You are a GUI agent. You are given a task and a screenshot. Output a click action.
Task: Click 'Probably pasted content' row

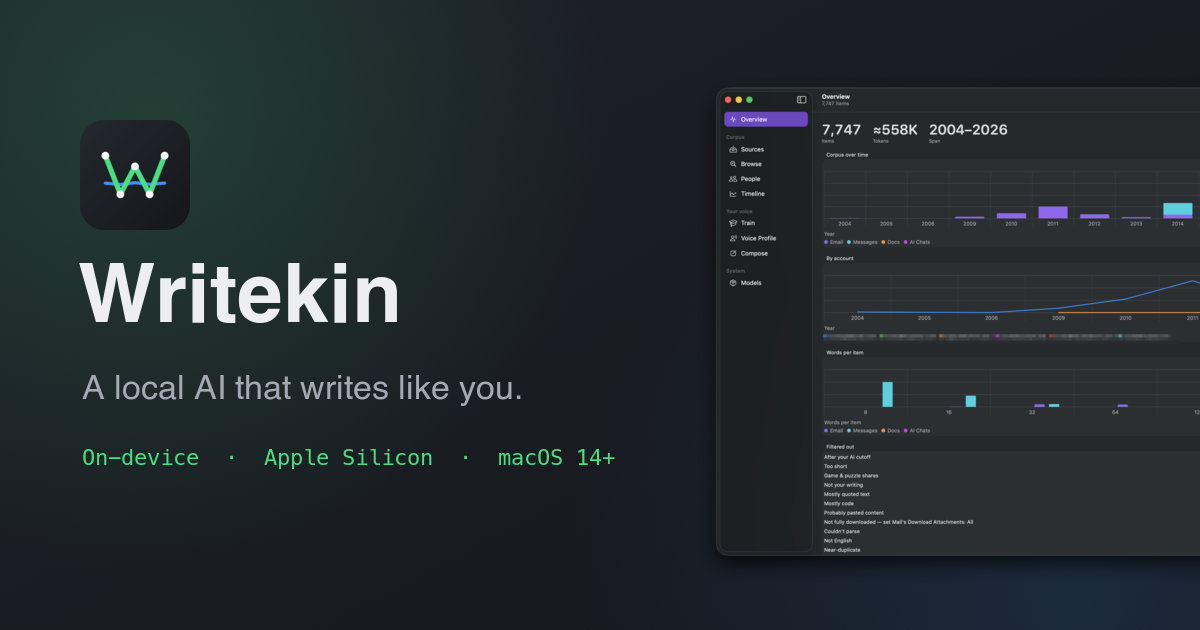click(x=854, y=513)
